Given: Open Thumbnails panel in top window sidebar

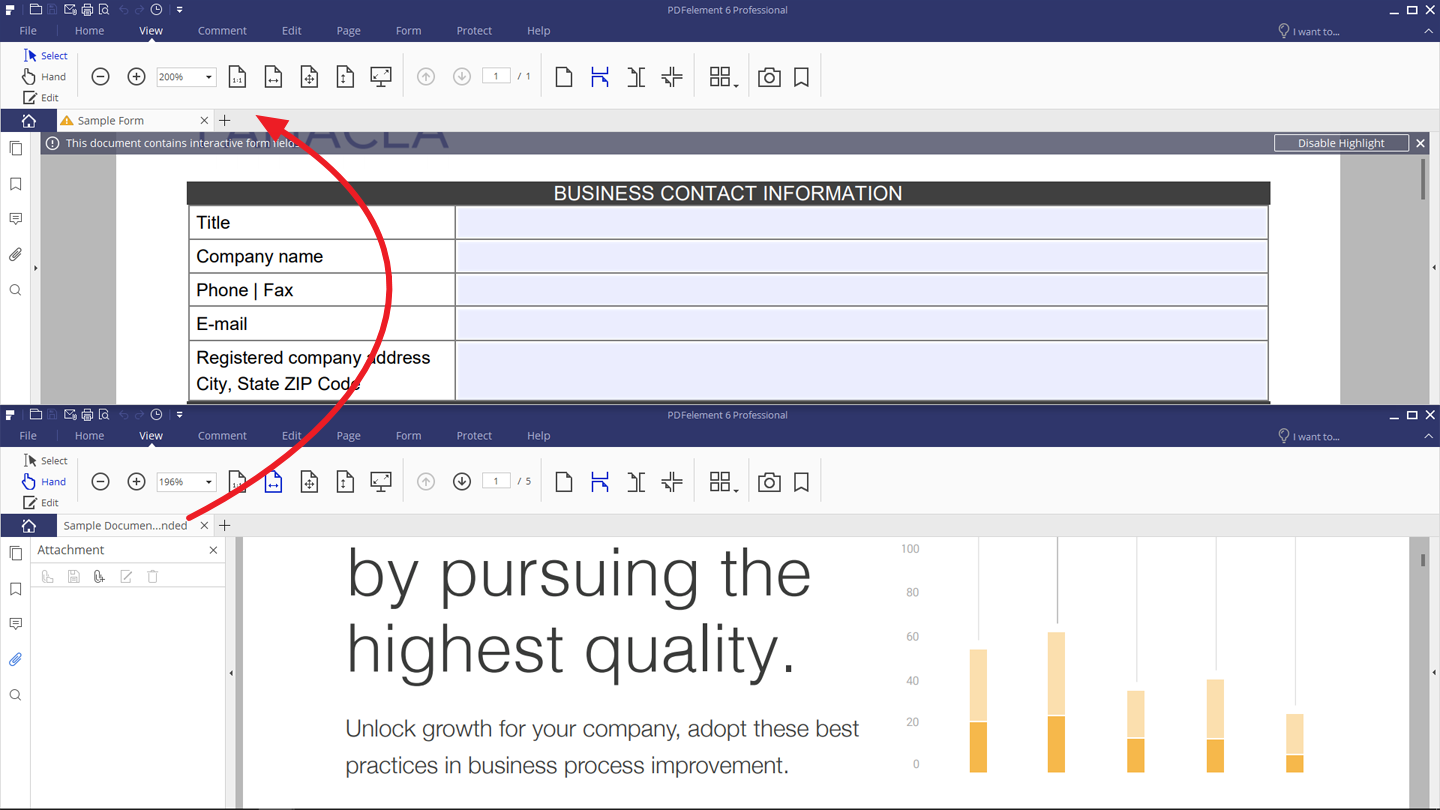Looking at the screenshot, I should click(x=15, y=148).
